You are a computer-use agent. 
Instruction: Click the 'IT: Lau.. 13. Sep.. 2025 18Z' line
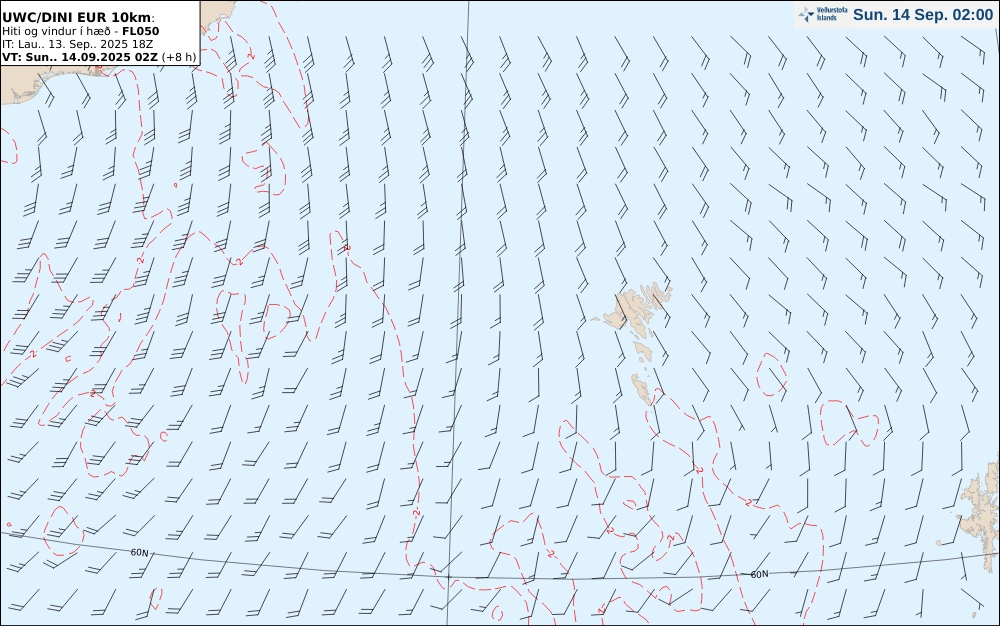(77, 44)
